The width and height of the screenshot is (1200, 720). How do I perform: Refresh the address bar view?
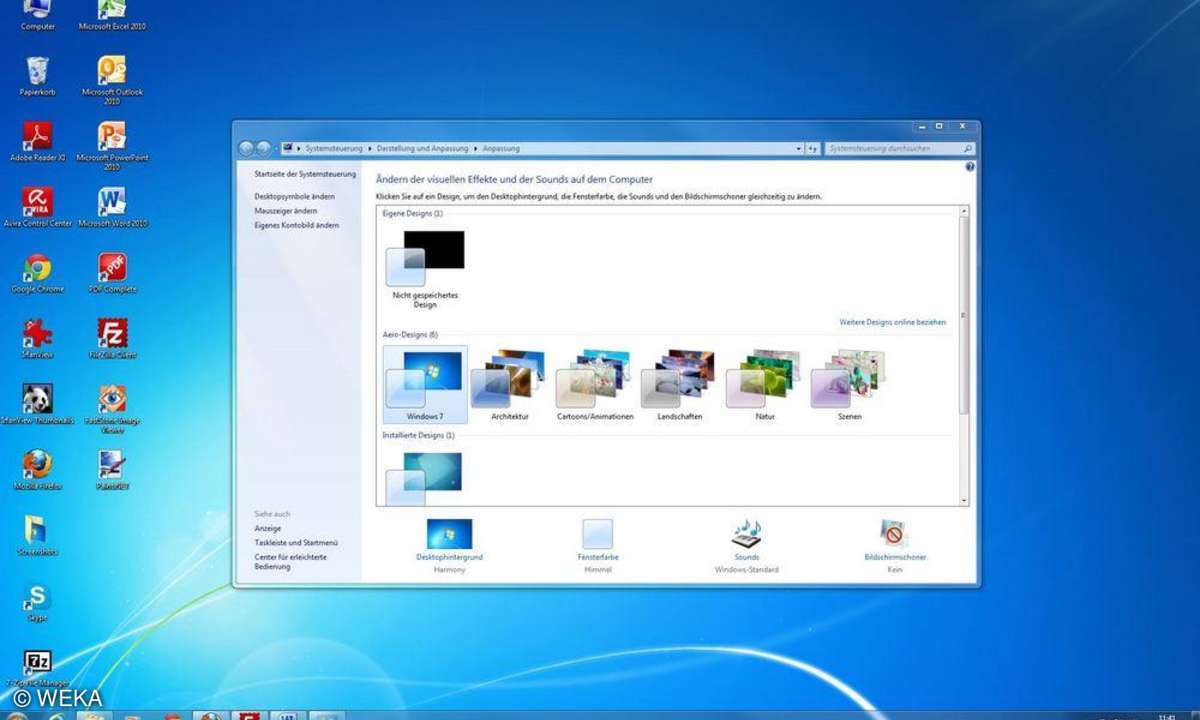[x=813, y=148]
